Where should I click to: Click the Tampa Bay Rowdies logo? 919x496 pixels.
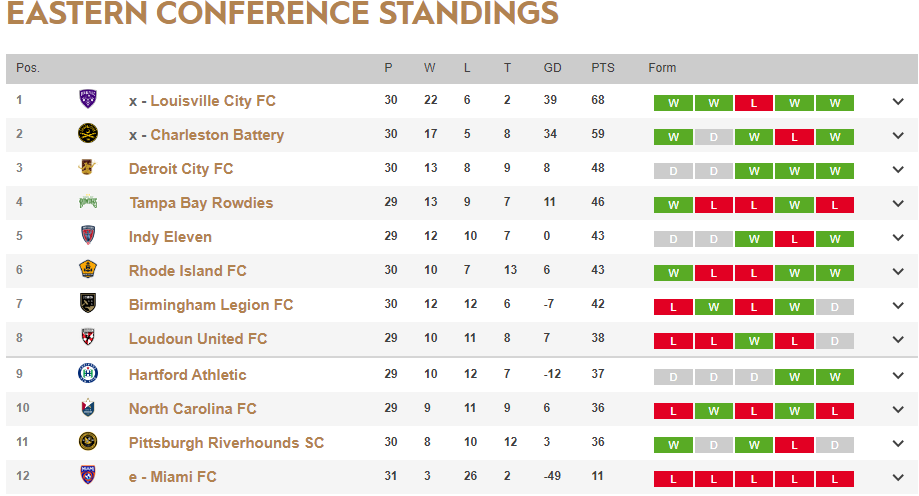coord(88,202)
